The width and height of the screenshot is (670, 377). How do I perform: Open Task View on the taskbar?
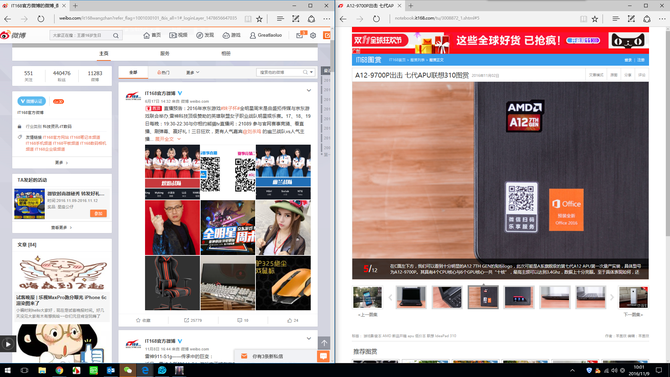click(24, 370)
